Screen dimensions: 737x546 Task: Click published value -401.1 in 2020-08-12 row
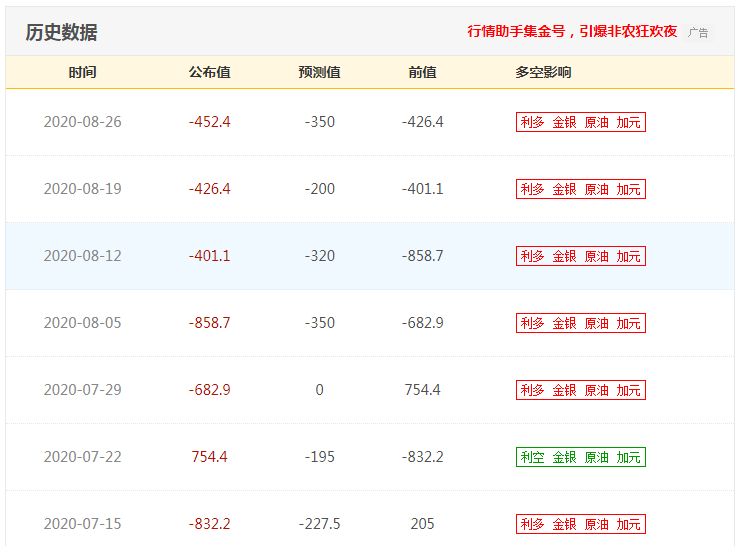pyautogui.click(x=210, y=256)
